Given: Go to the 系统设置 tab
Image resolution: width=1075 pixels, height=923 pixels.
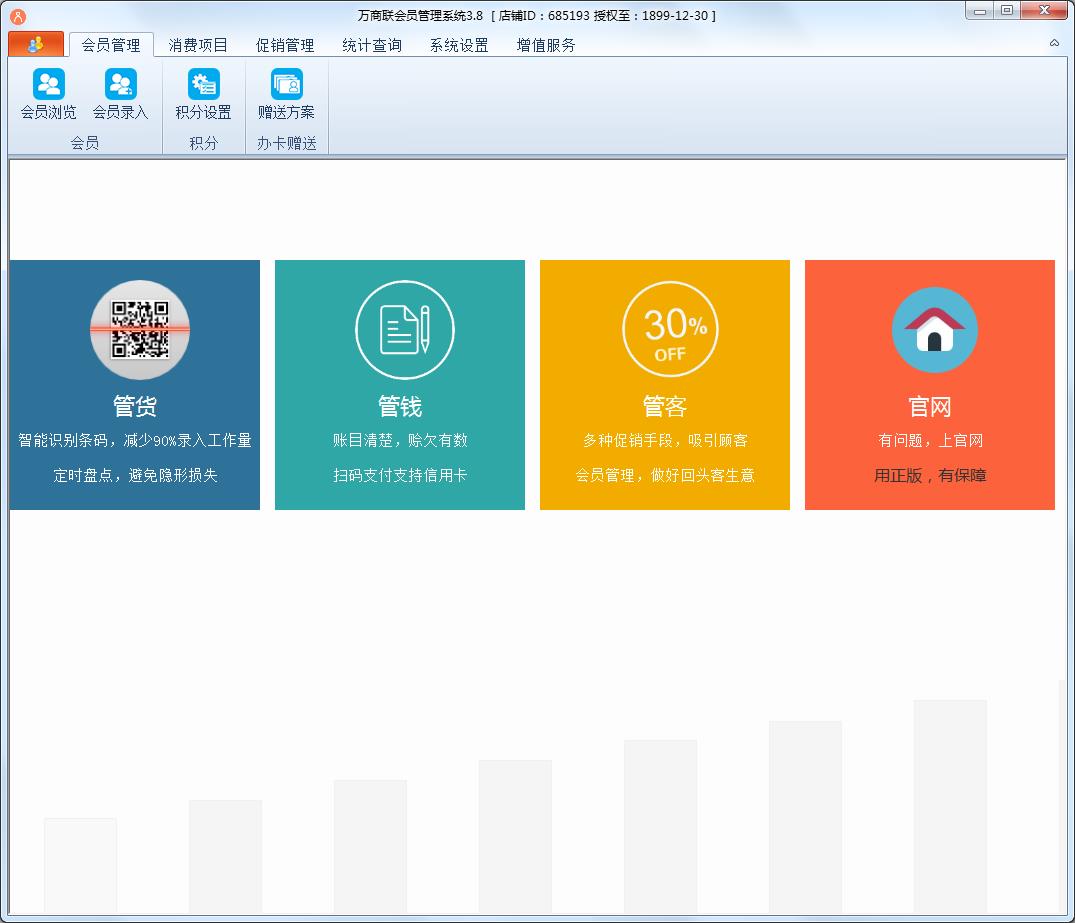Looking at the screenshot, I should 459,45.
